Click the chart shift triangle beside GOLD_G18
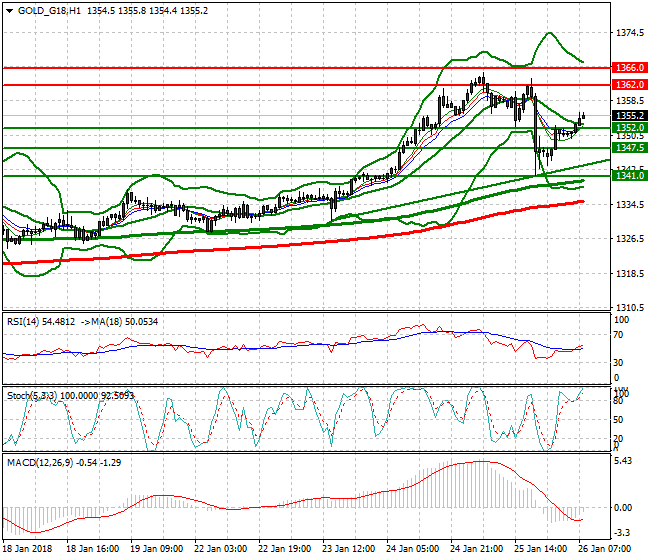 [8, 11]
